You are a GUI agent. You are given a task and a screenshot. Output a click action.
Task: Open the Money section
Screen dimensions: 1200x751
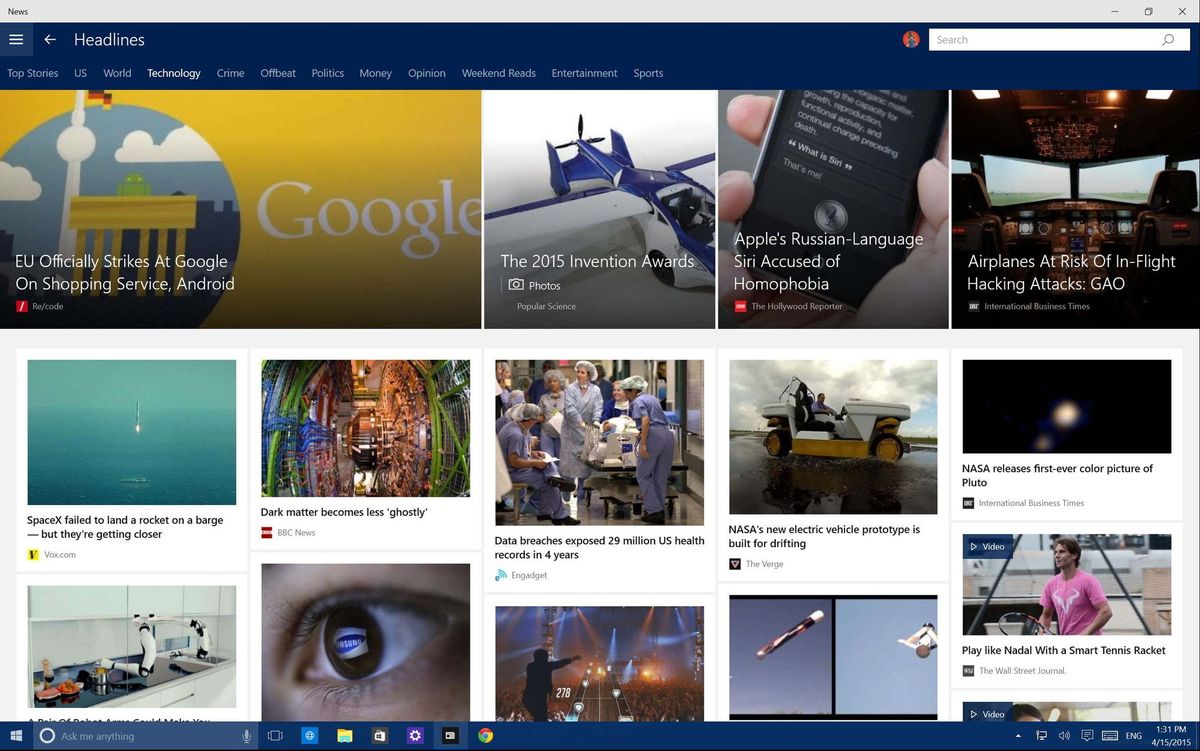coord(375,73)
